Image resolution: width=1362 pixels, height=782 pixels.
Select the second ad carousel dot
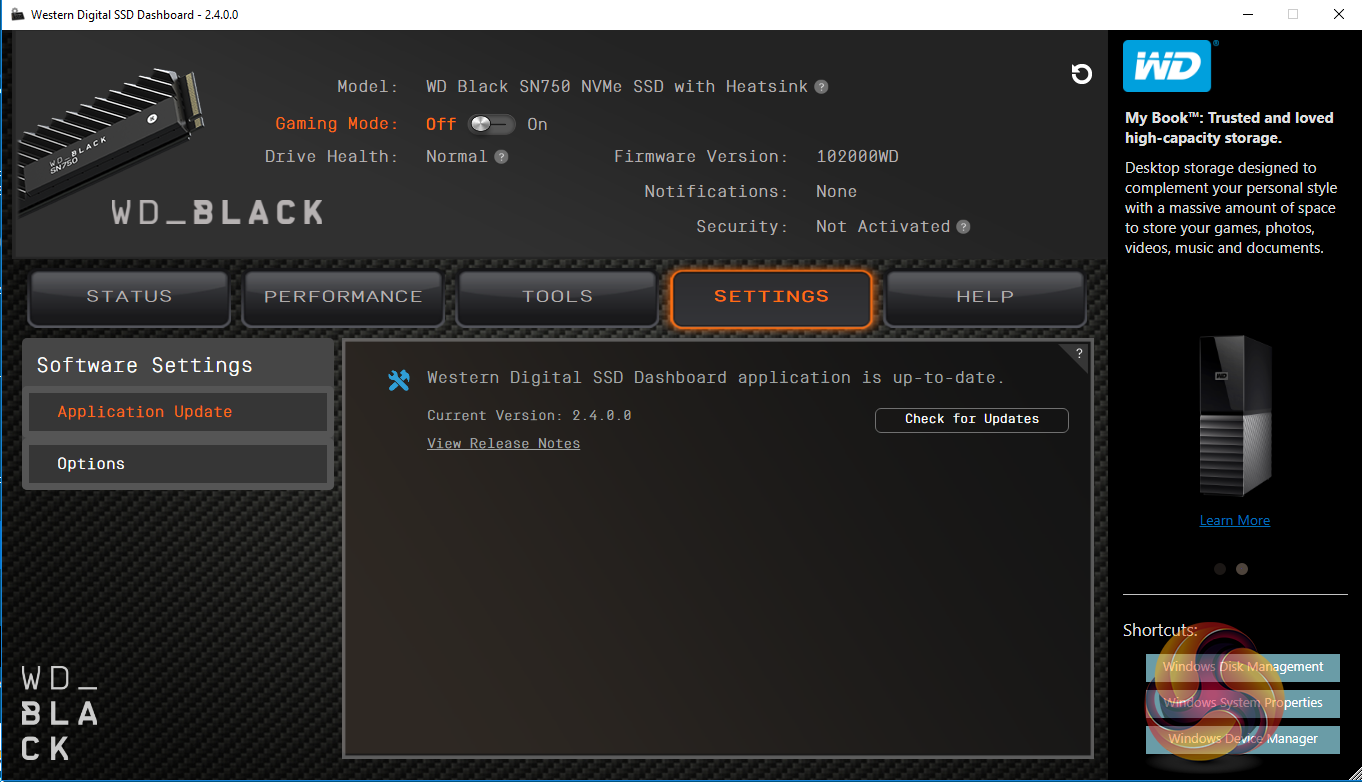tap(1242, 569)
